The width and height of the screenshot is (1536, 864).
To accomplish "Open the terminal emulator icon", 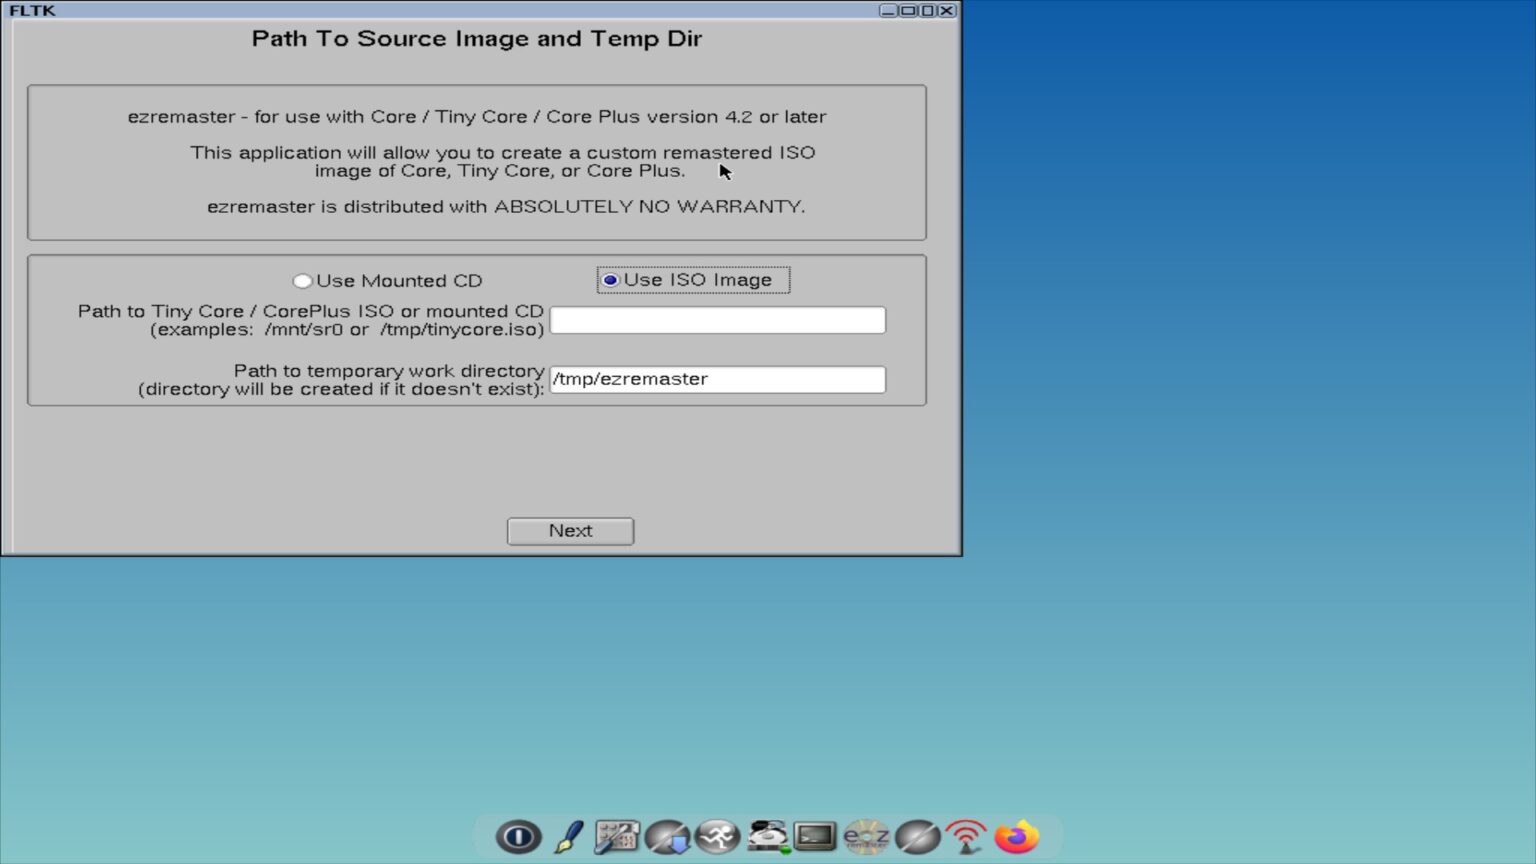I will [817, 836].
